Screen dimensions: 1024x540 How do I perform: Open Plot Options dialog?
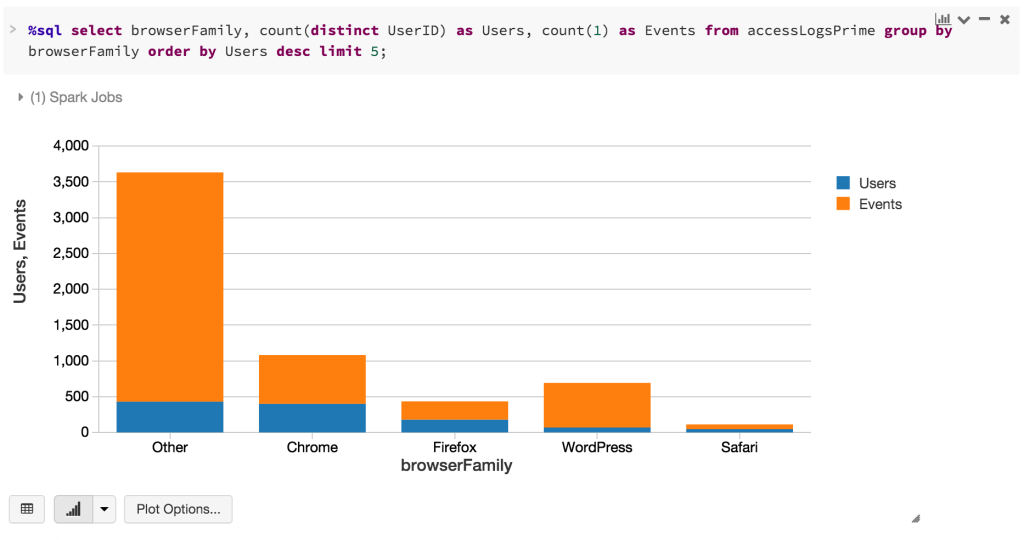click(179, 509)
